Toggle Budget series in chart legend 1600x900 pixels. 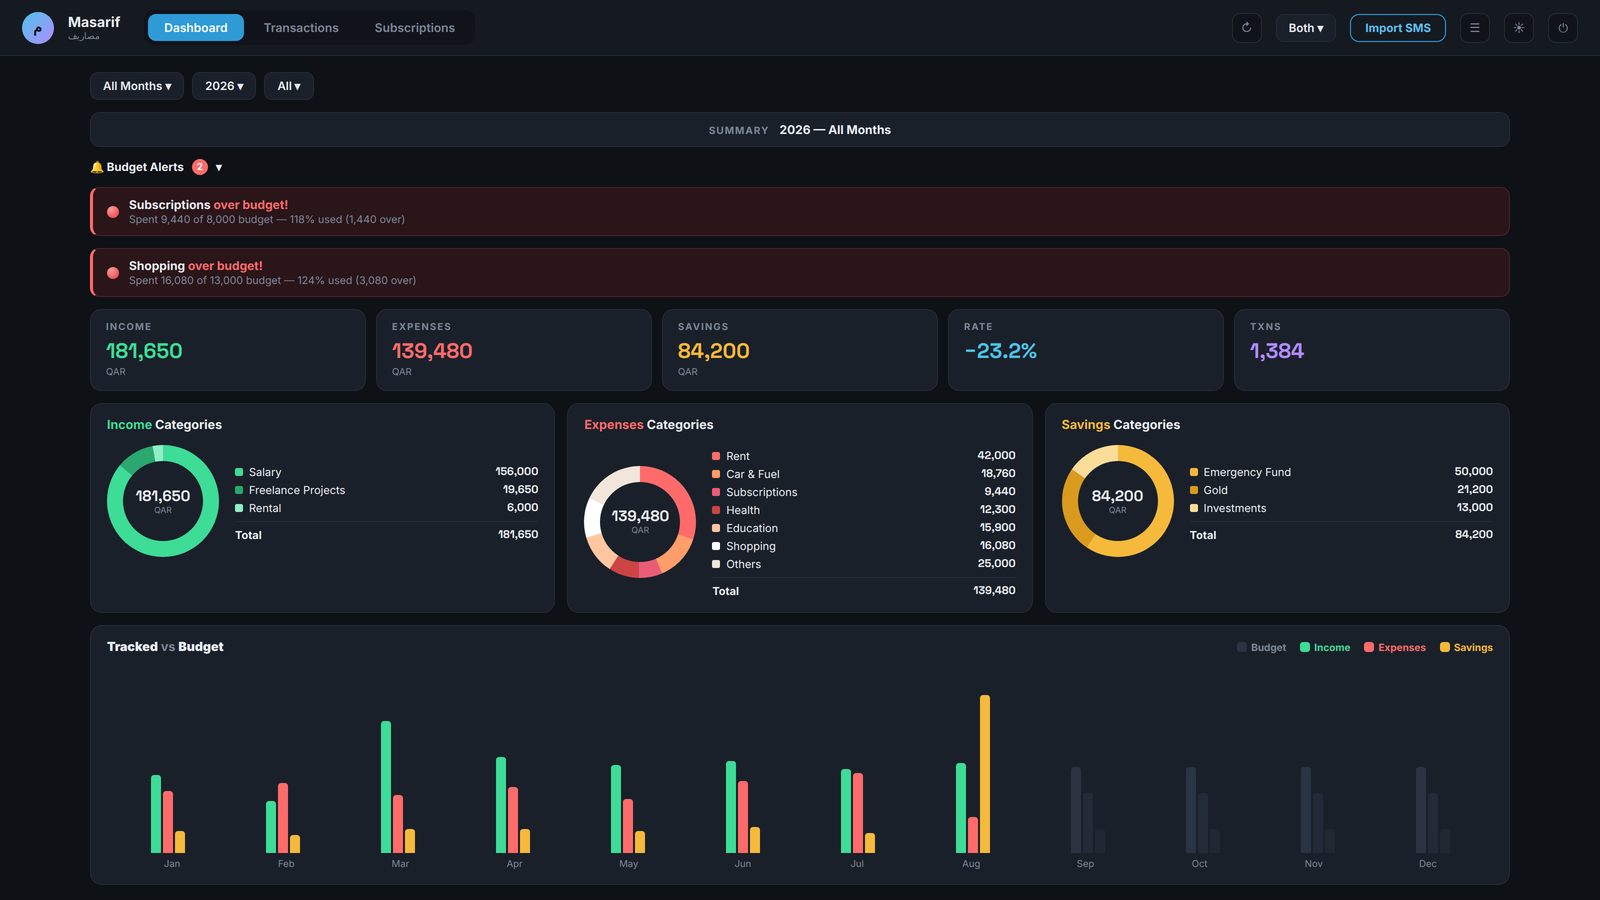point(1261,648)
